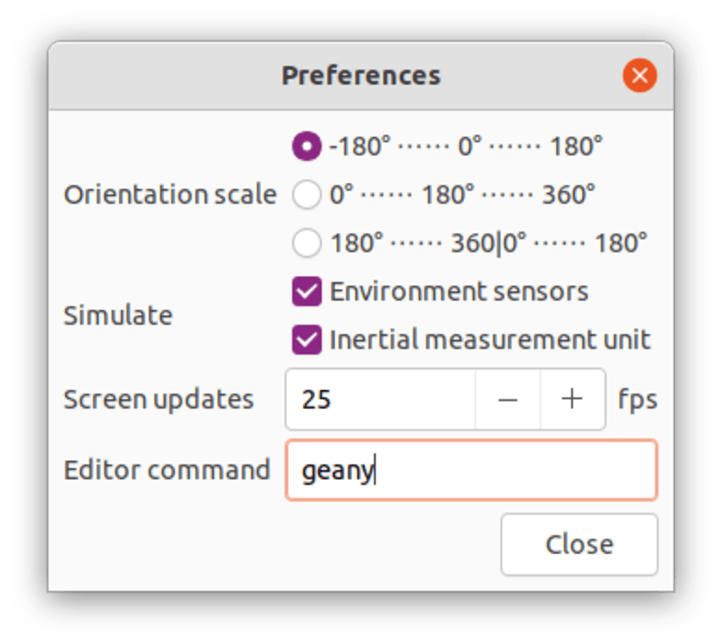Screen dimensions: 720x644
Task: Uncheck the Environment sensors checkbox
Action: pyautogui.click(x=306, y=291)
